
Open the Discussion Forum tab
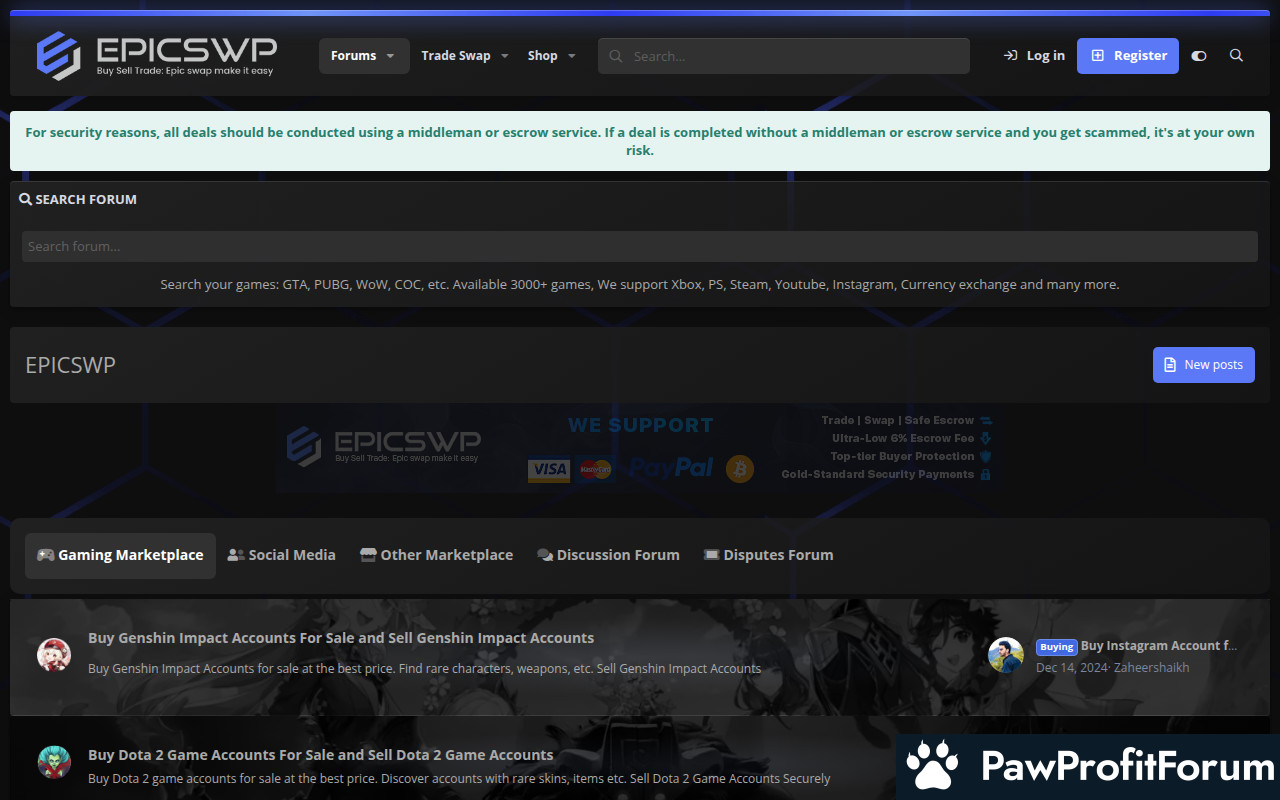(608, 555)
